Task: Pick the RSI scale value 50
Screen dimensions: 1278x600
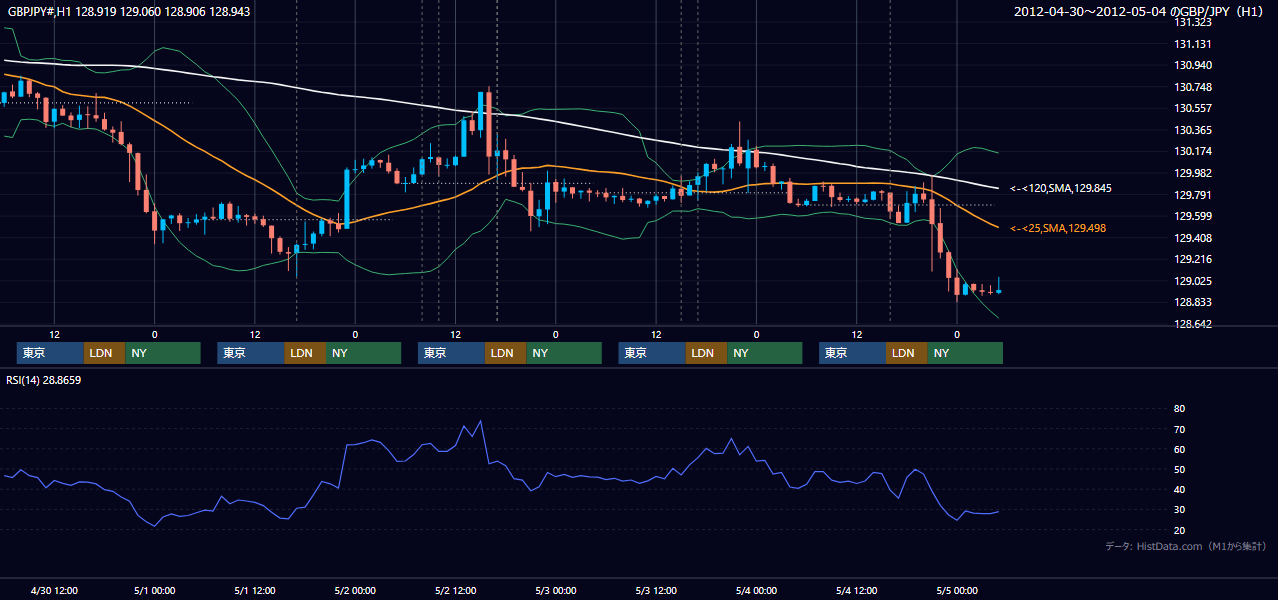Action: [x=1179, y=469]
